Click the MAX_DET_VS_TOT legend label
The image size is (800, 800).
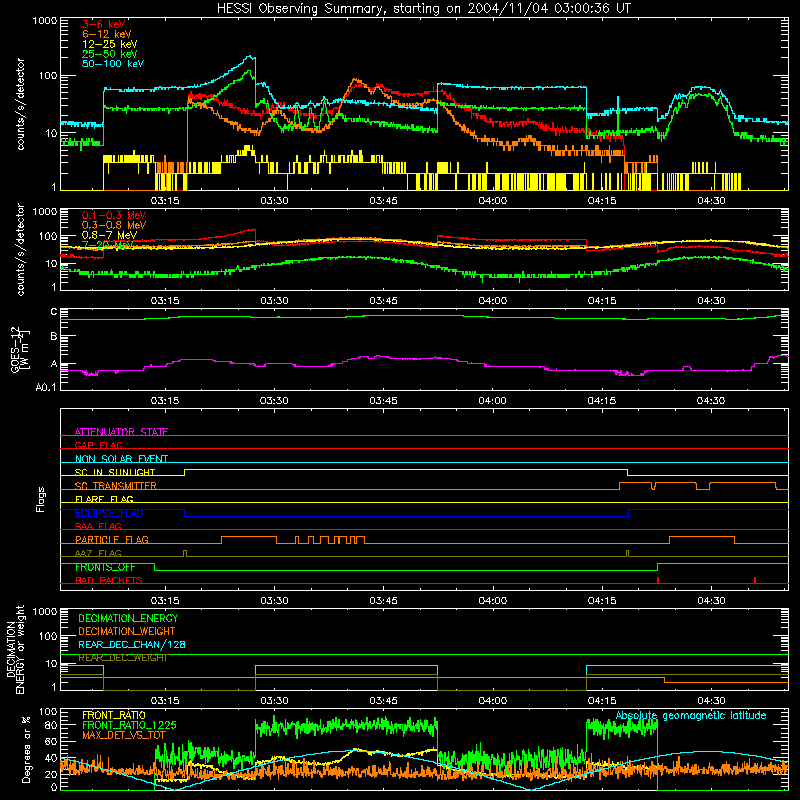[124, 735]
